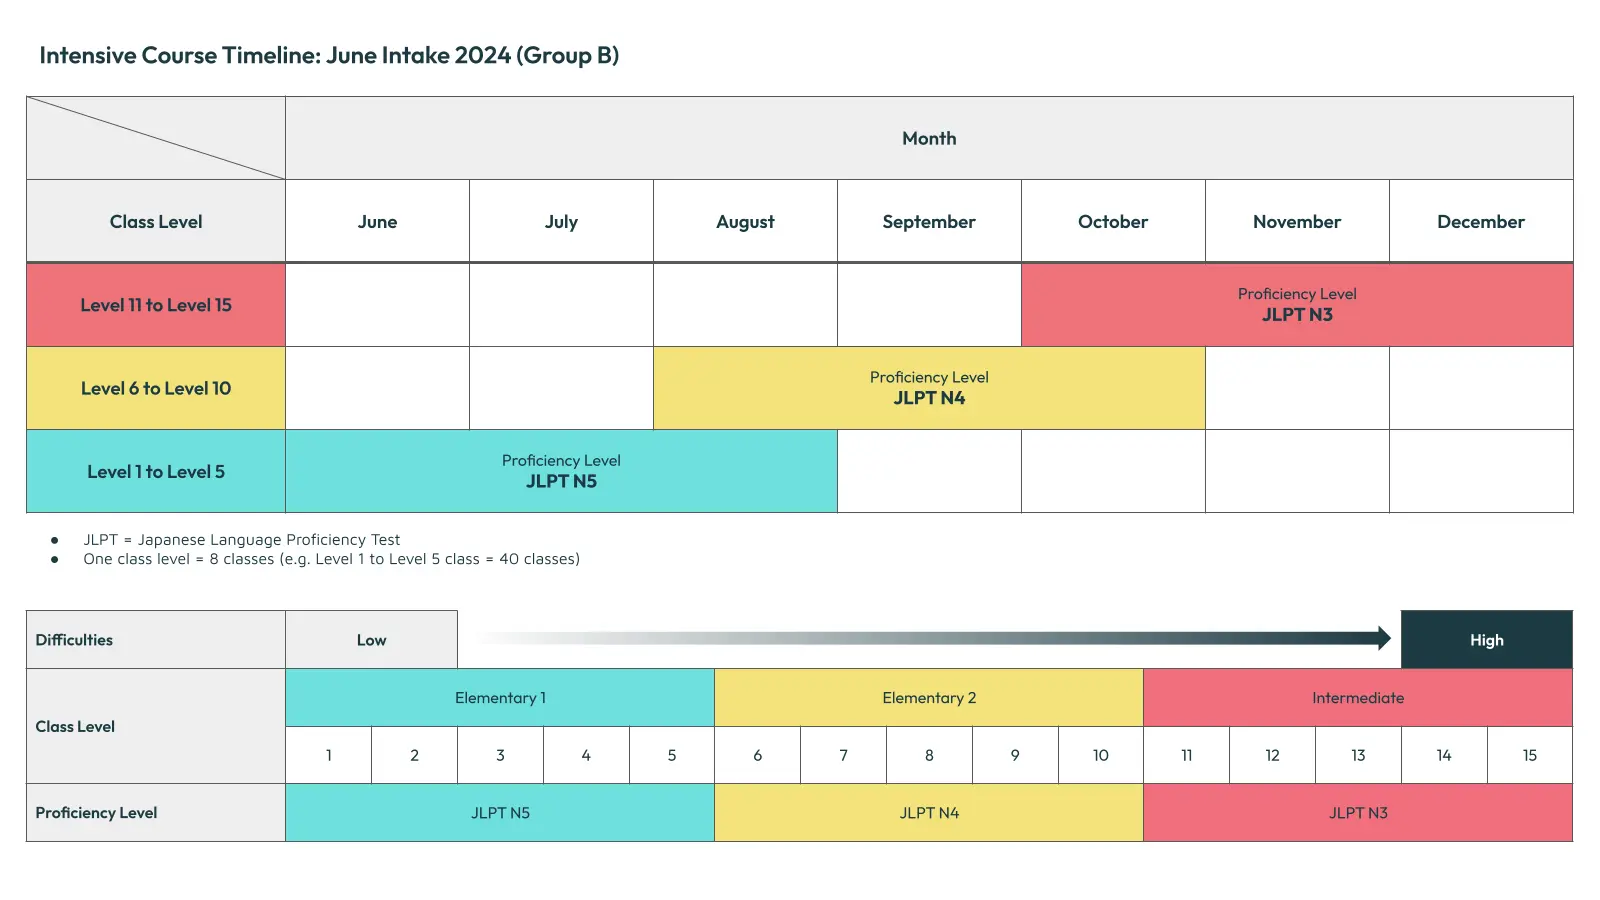
Task: Click the teal JLPT N5 timeline bar under June–August
Action: pos(561,472)
